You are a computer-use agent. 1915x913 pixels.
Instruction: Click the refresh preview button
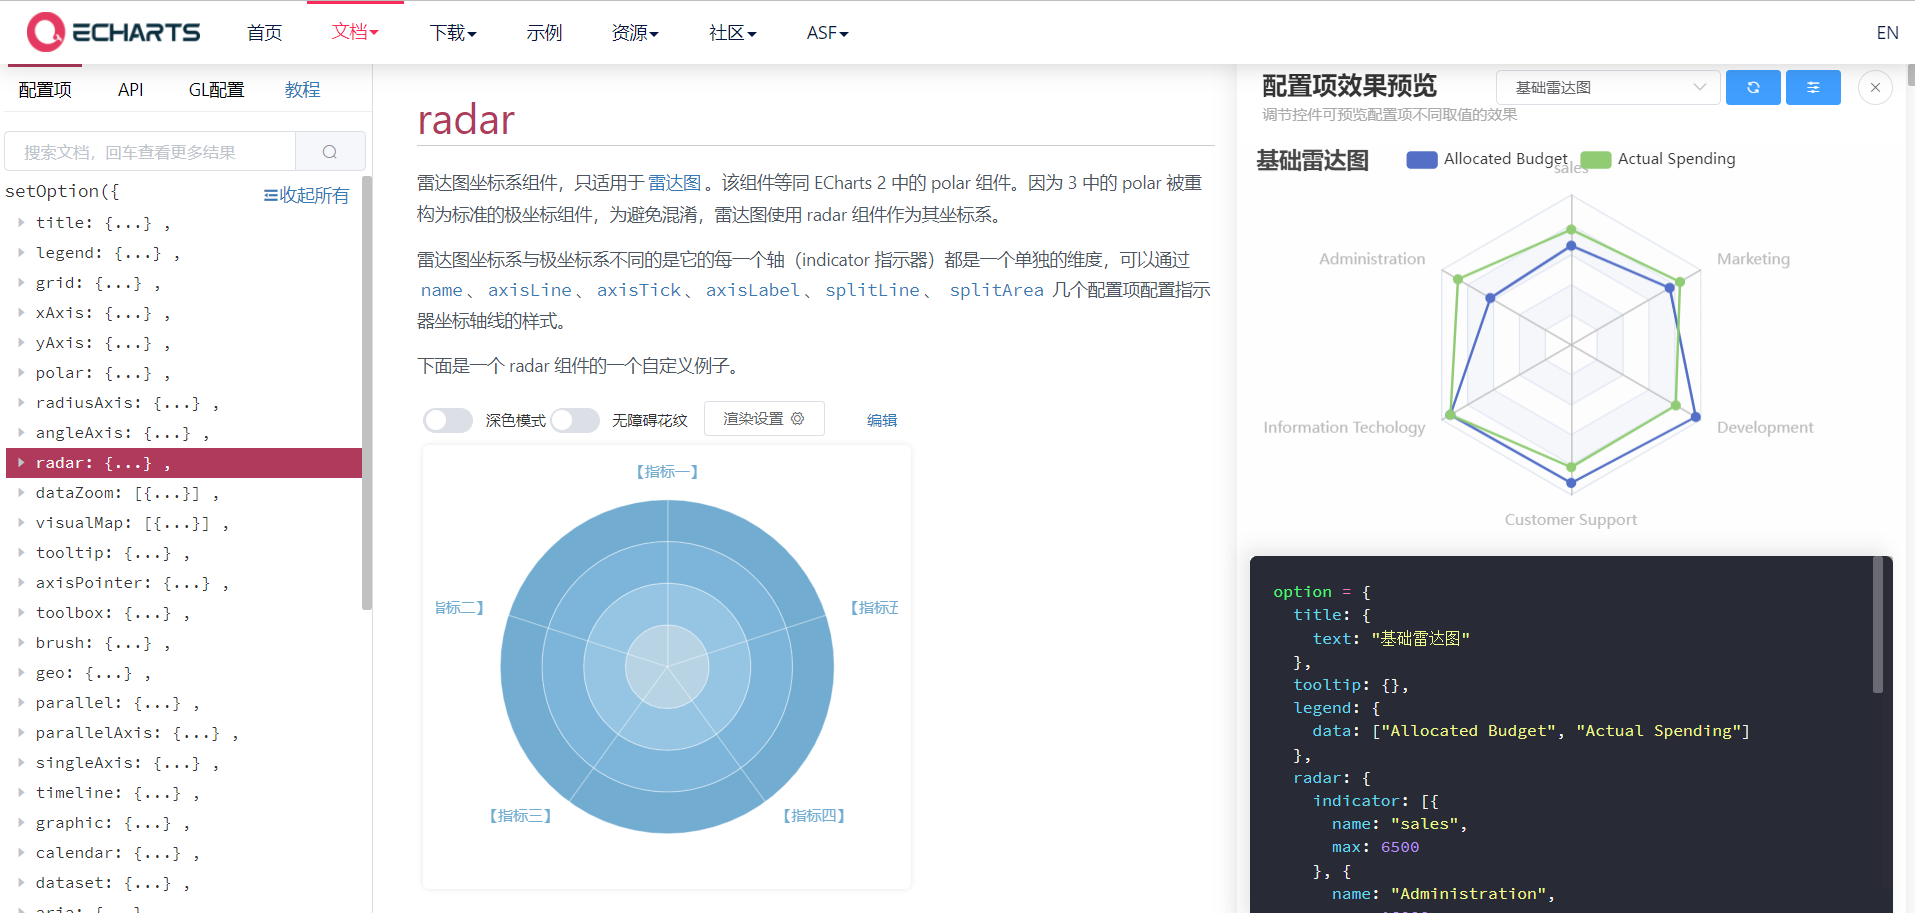pyautogui.click(x=1753, y=88)
